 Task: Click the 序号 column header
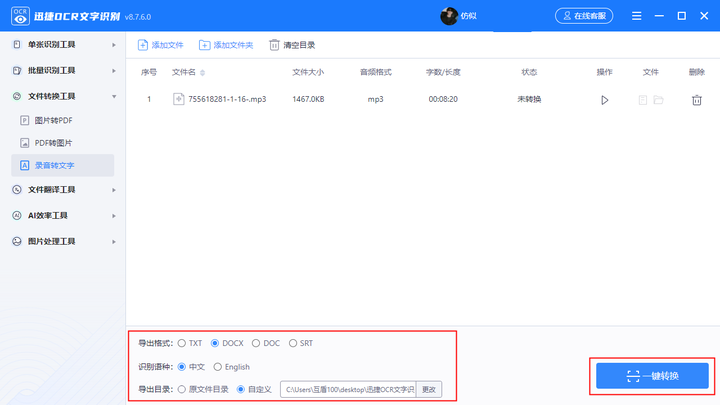click(149, 72)
